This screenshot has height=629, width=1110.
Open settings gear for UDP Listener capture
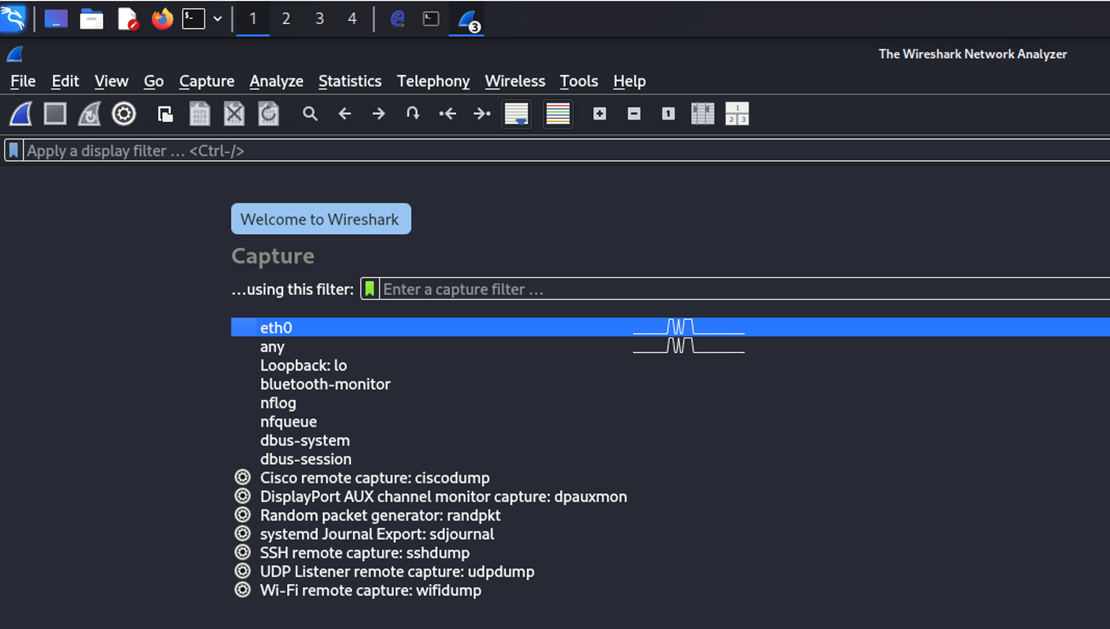pos(243,571)
